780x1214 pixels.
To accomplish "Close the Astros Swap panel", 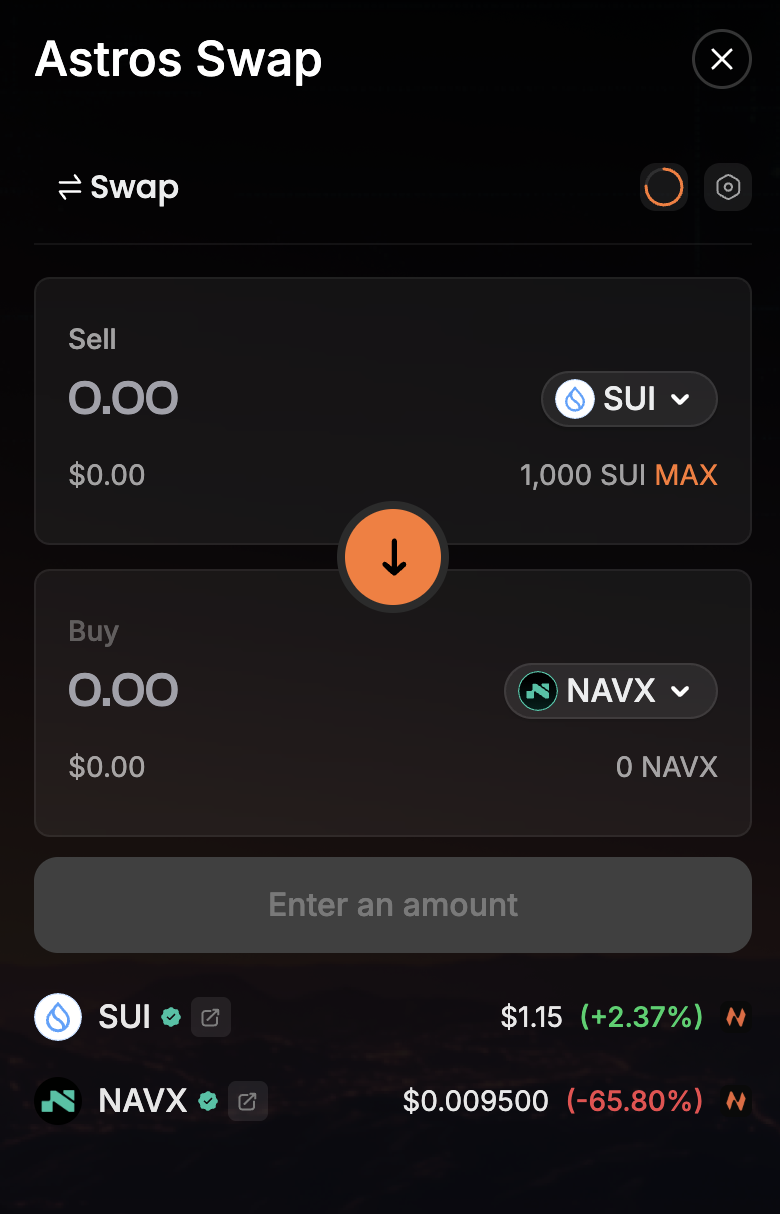I will (721, 60).
